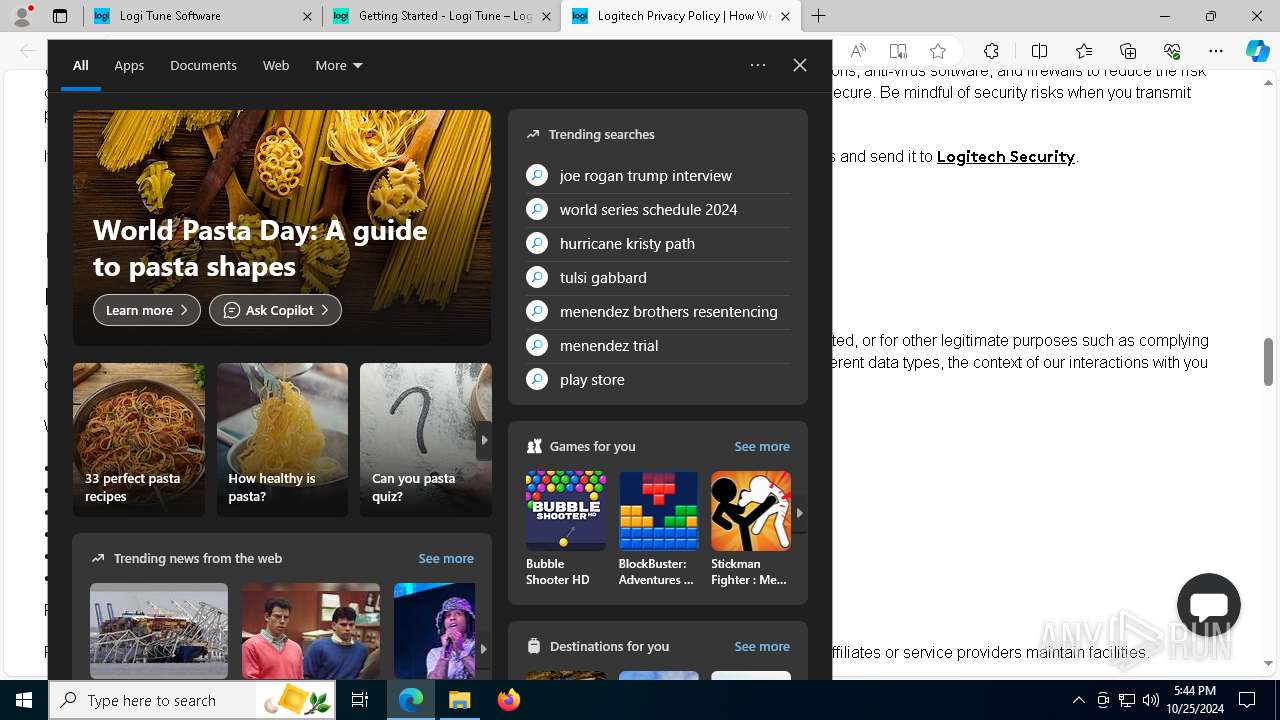Viewport: 1280px width, 720px height.
Task: Advance pasta cards with the next arrow
Action: (x=484, y=440)
